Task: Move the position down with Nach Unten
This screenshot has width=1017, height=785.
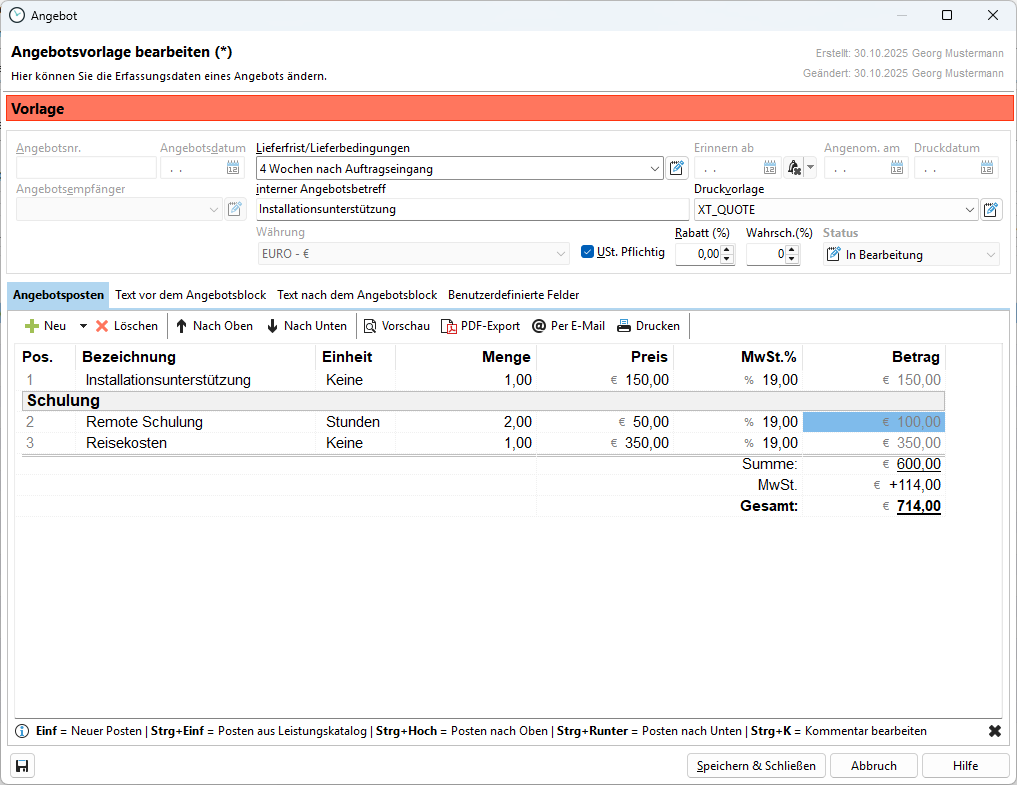Action: [306, 326]
